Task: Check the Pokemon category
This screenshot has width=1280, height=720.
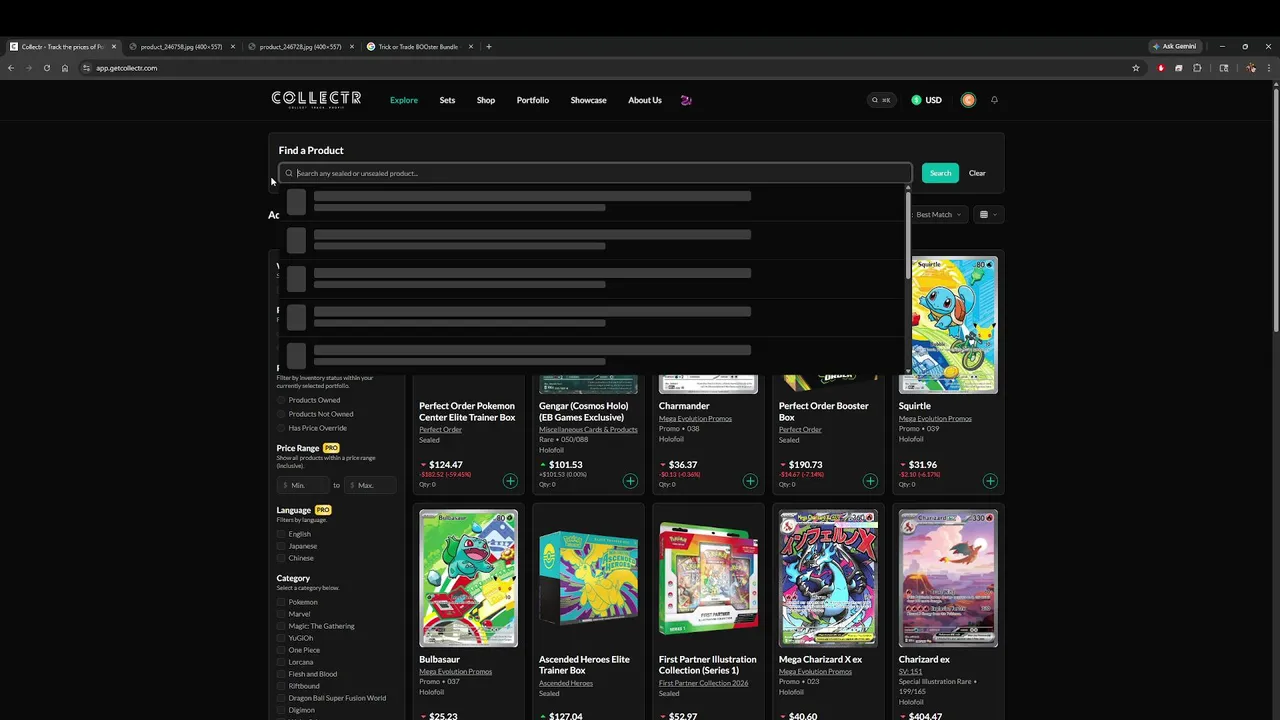Action: (281, 602)
